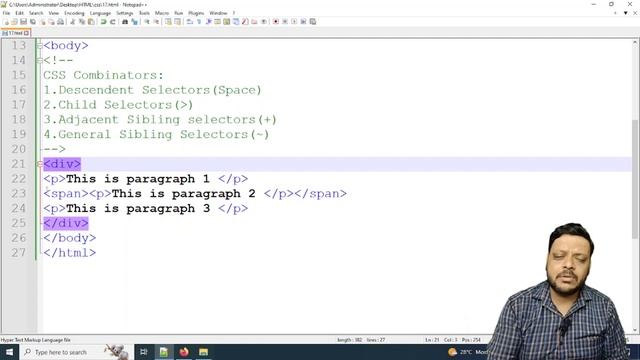Collapse the div fold marker on line 21
Viewport: 640px width, 360px height.
pyautogui.click(x=39, y=164)
